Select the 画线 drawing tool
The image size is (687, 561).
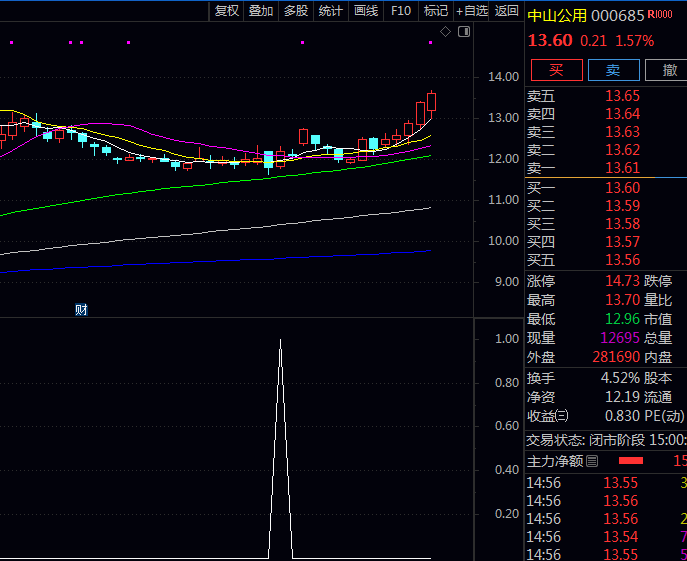[366, 11]
